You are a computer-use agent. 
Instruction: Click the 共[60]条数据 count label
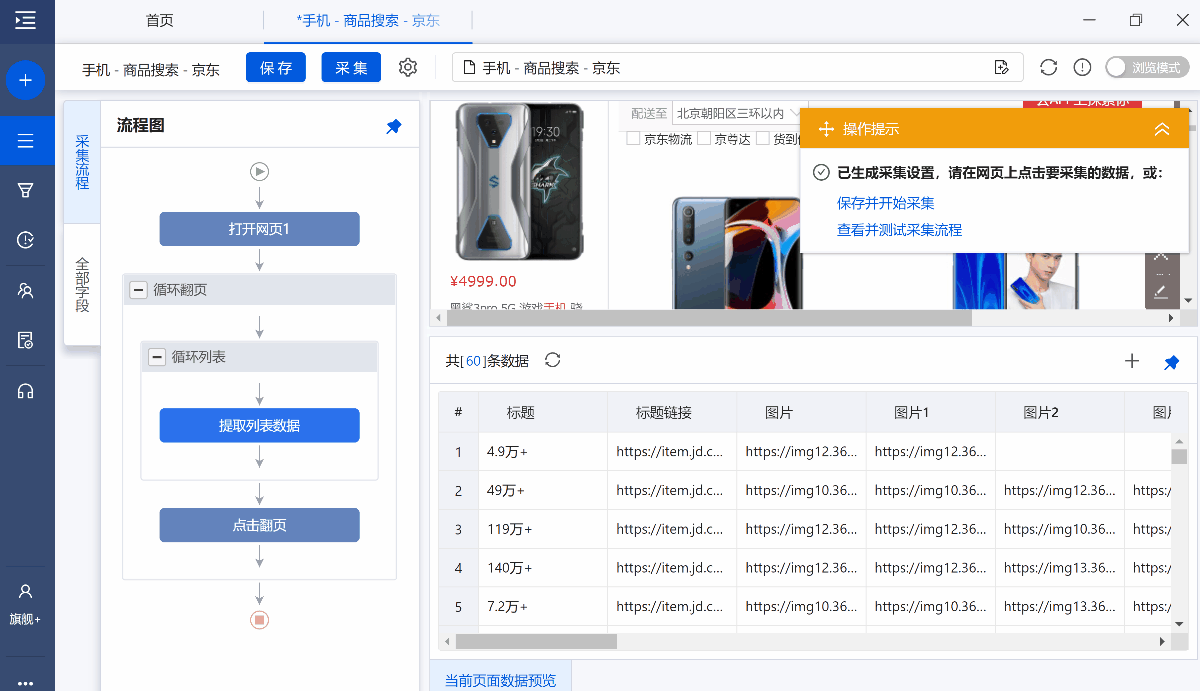coord(487,361)
